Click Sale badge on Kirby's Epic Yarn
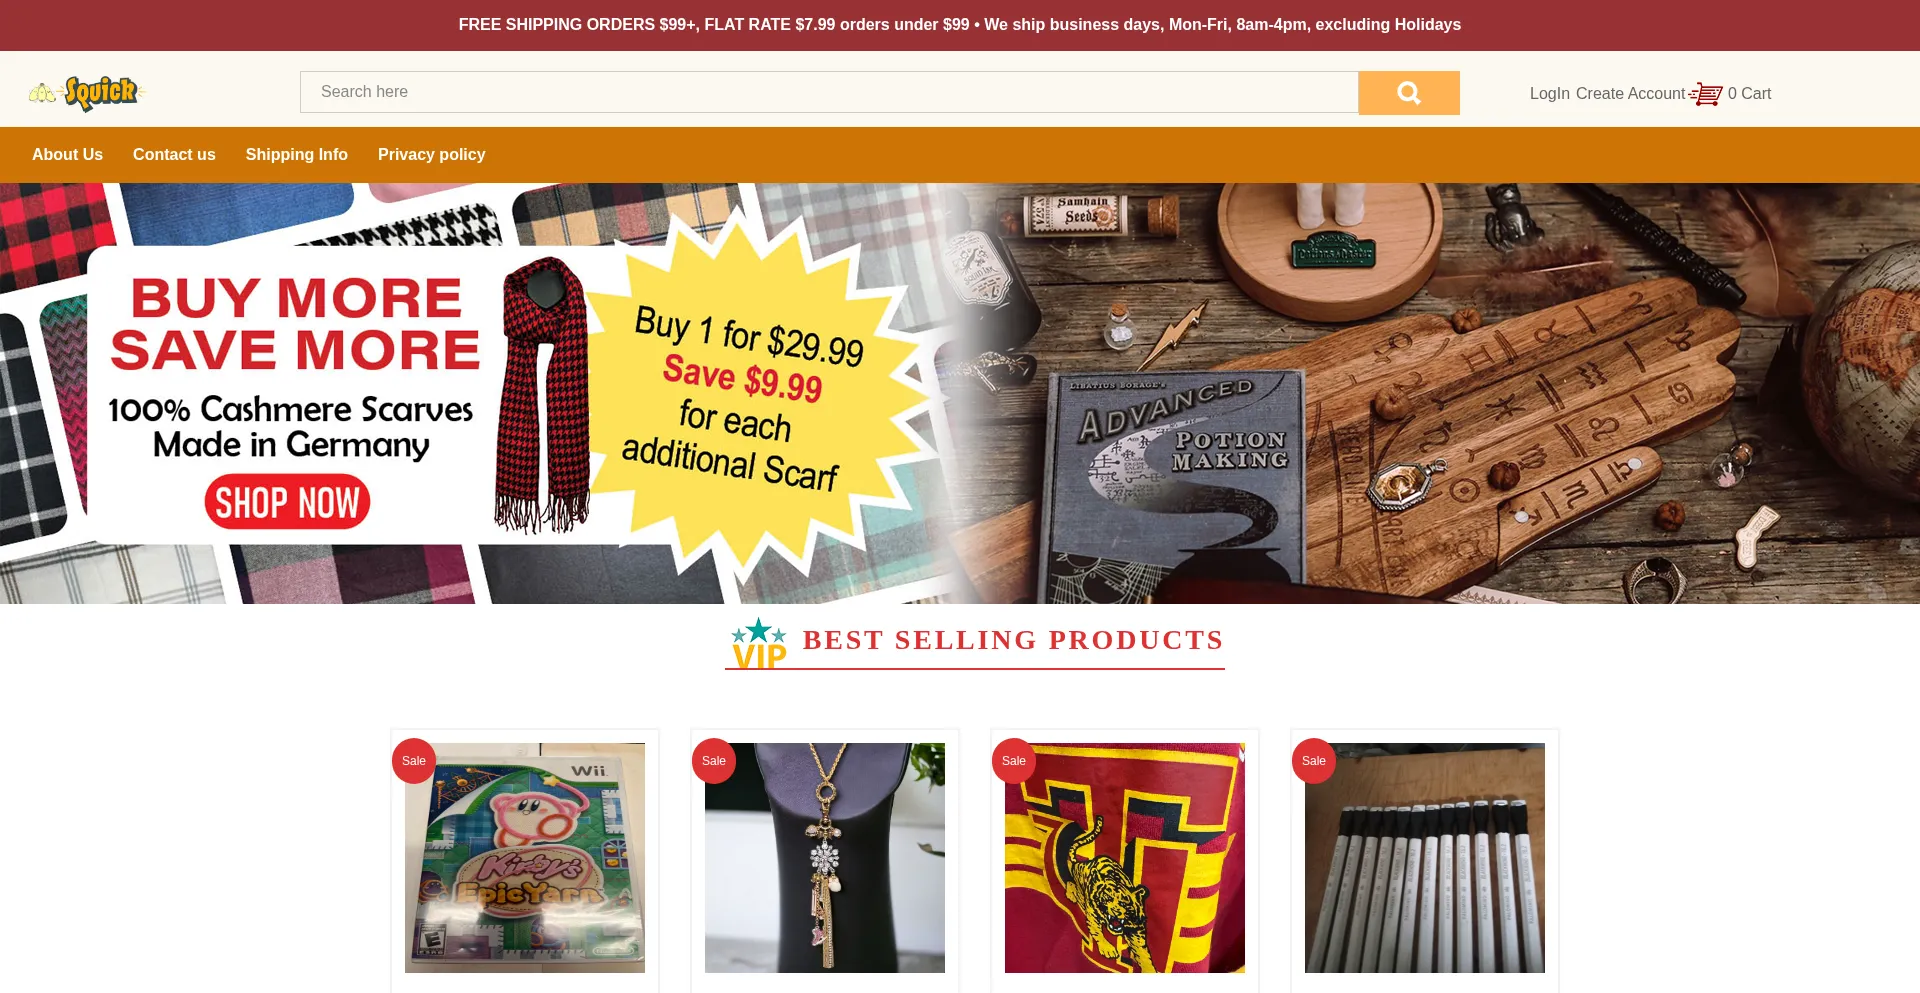This screenshot has width=1920, height=993. tap(414, 761)
